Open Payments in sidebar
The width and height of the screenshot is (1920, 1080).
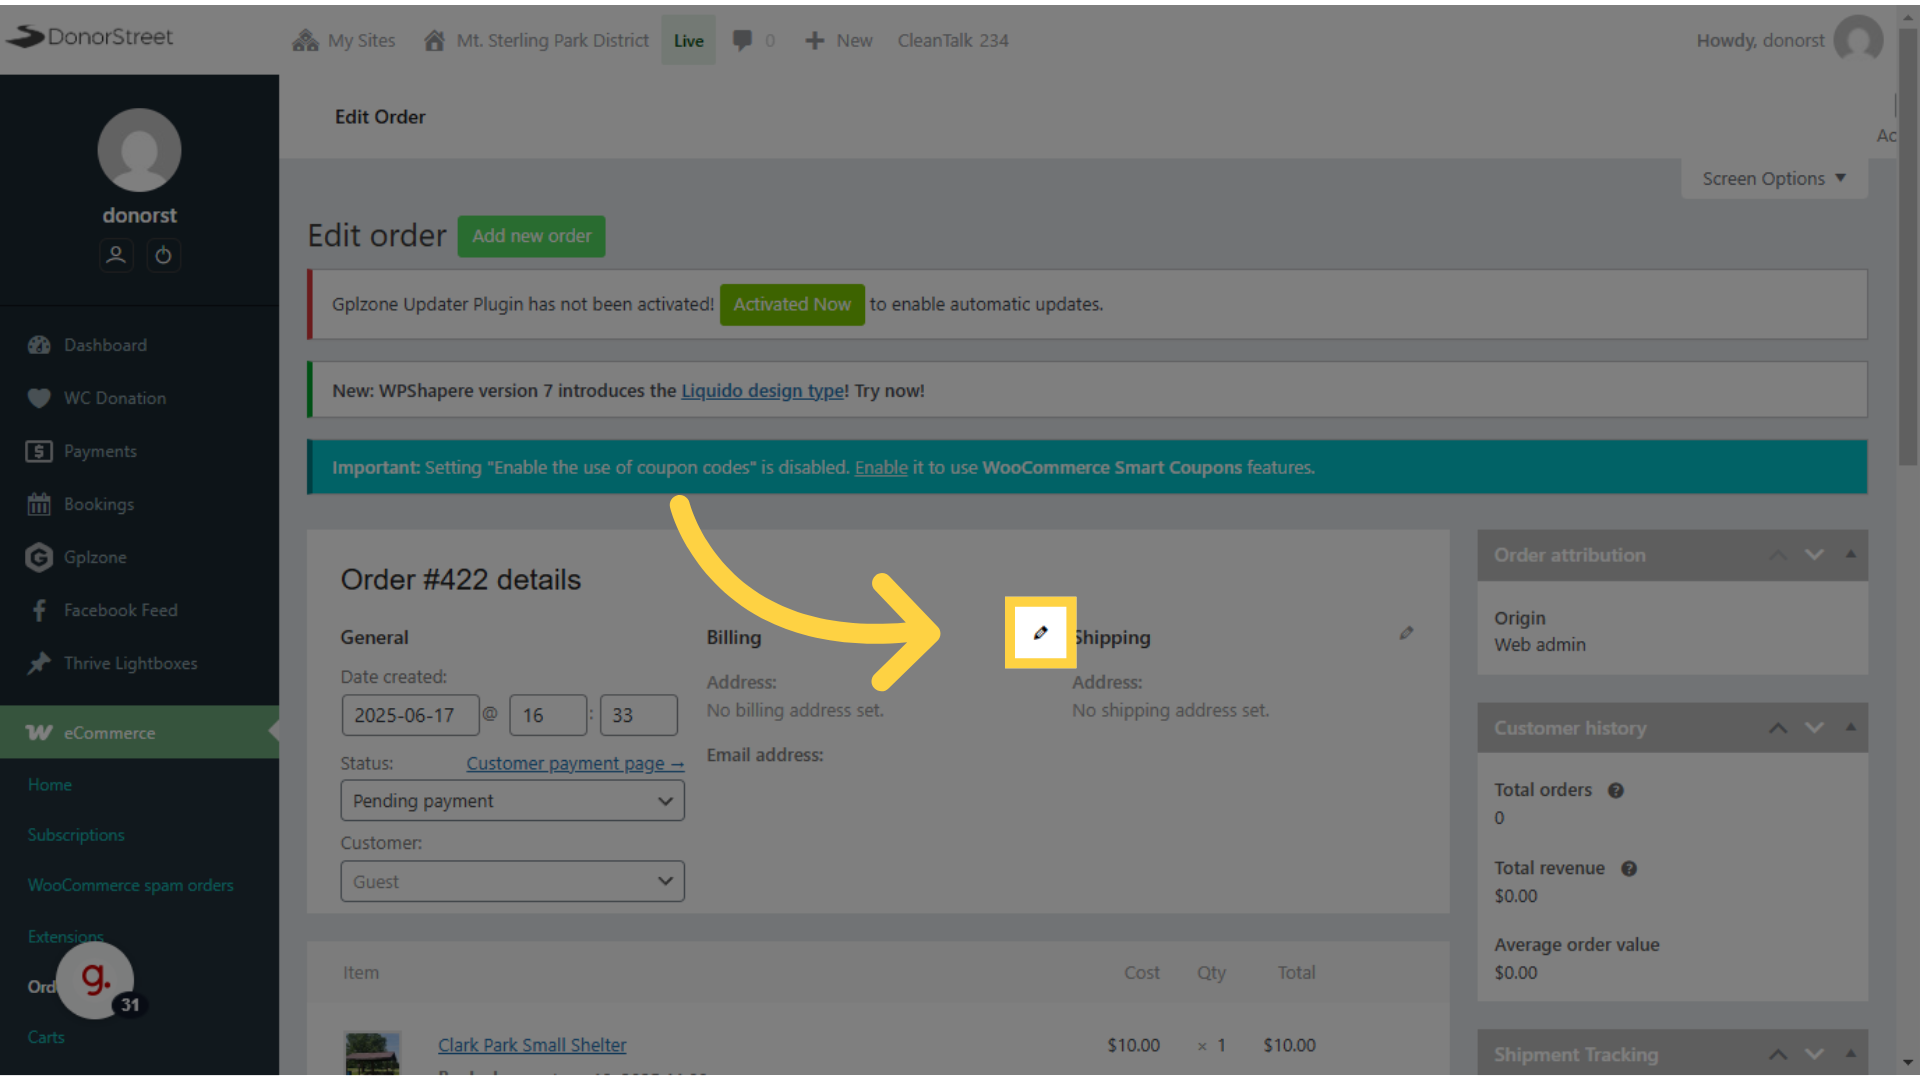pos(100,451)
